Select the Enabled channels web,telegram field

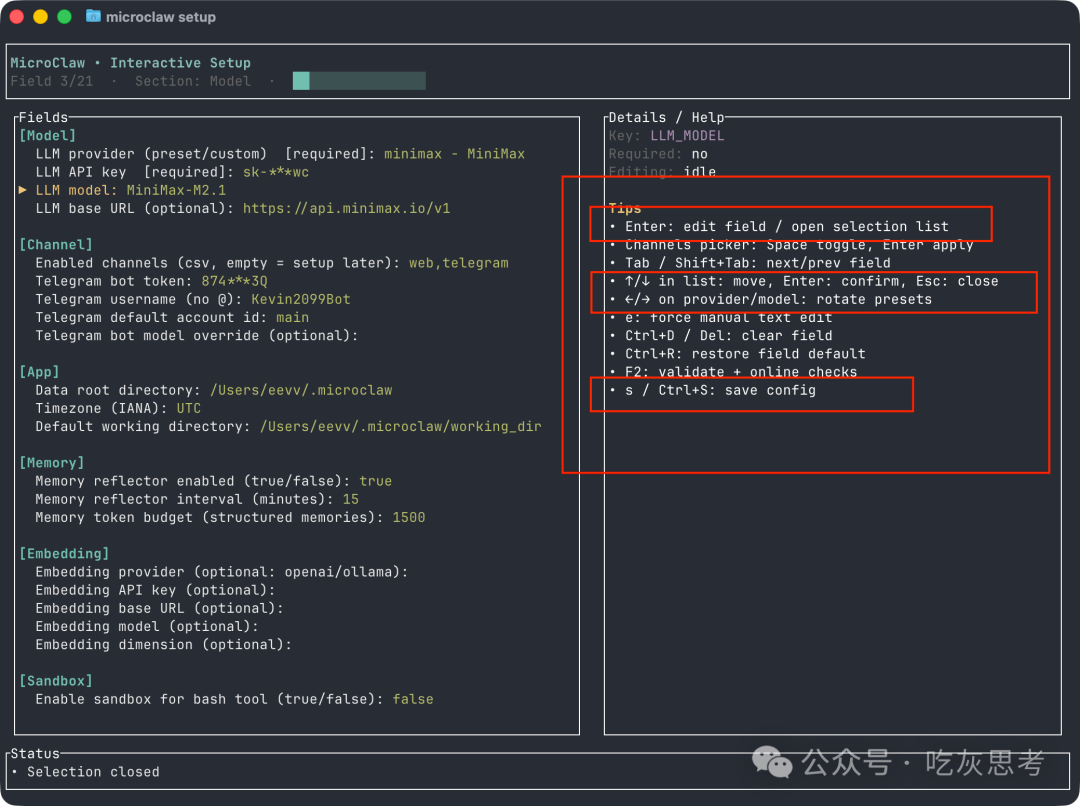pos(272,262)
